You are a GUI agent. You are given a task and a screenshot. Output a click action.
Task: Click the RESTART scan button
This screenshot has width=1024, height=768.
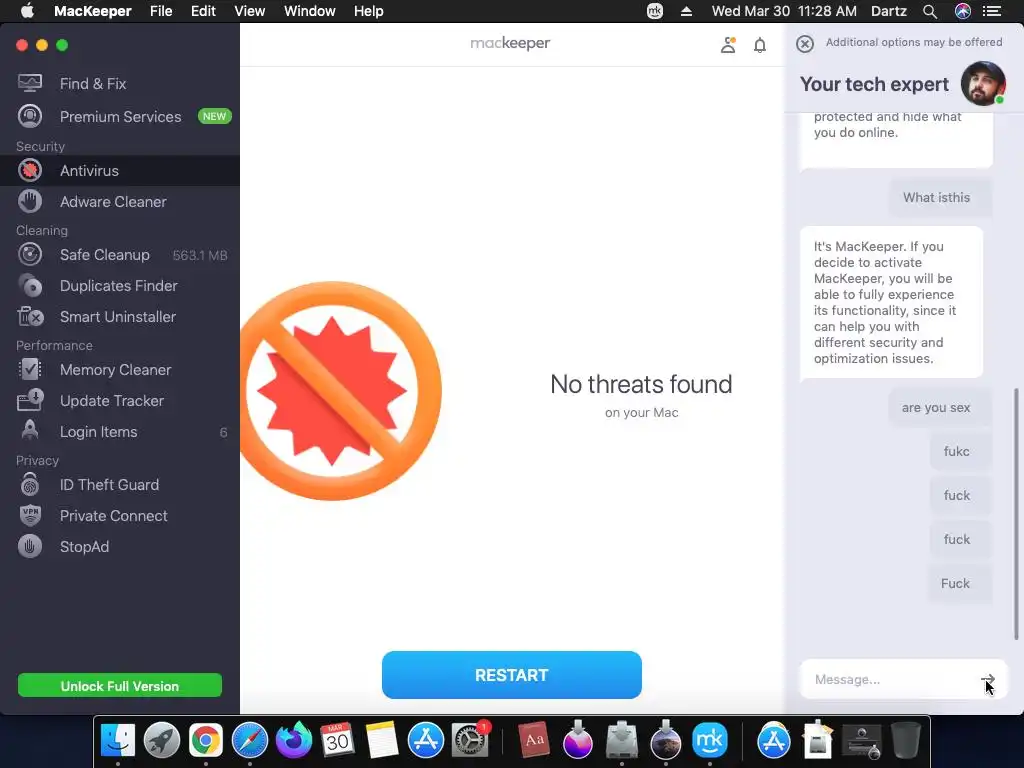[x=511, y=675]
